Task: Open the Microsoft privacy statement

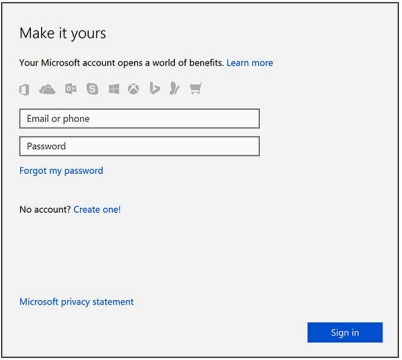Action: (x=76, y=302)
